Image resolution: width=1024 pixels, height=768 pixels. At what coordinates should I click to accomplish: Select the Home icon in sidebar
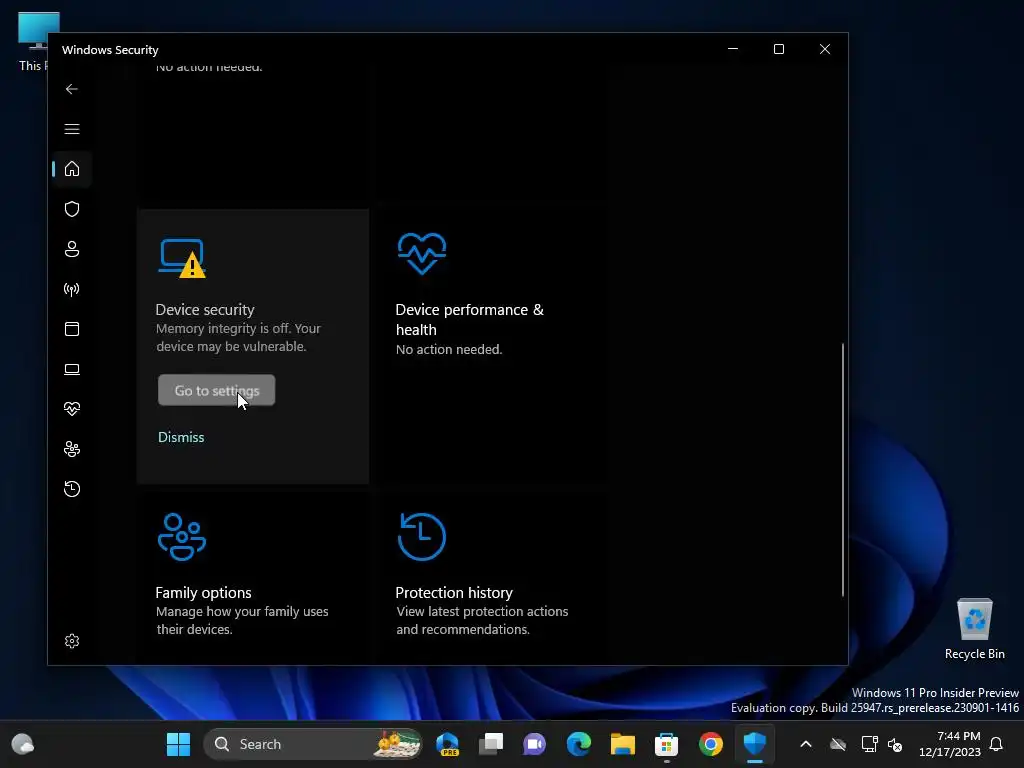[x=72, y=169]
